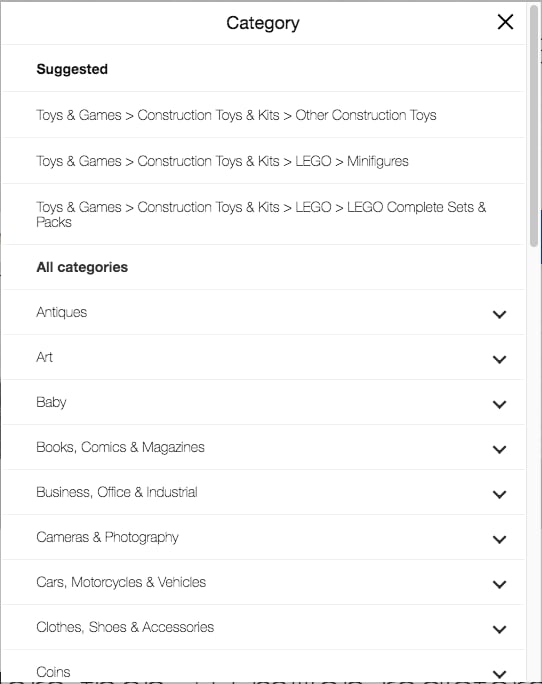
Task: Expand the Coins category chevron
Action: tap(499, 674)
